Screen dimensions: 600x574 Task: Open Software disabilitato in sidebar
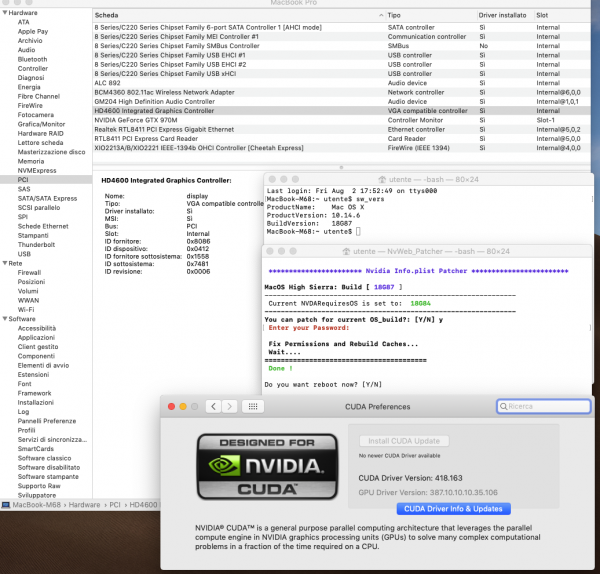[49, 467]
